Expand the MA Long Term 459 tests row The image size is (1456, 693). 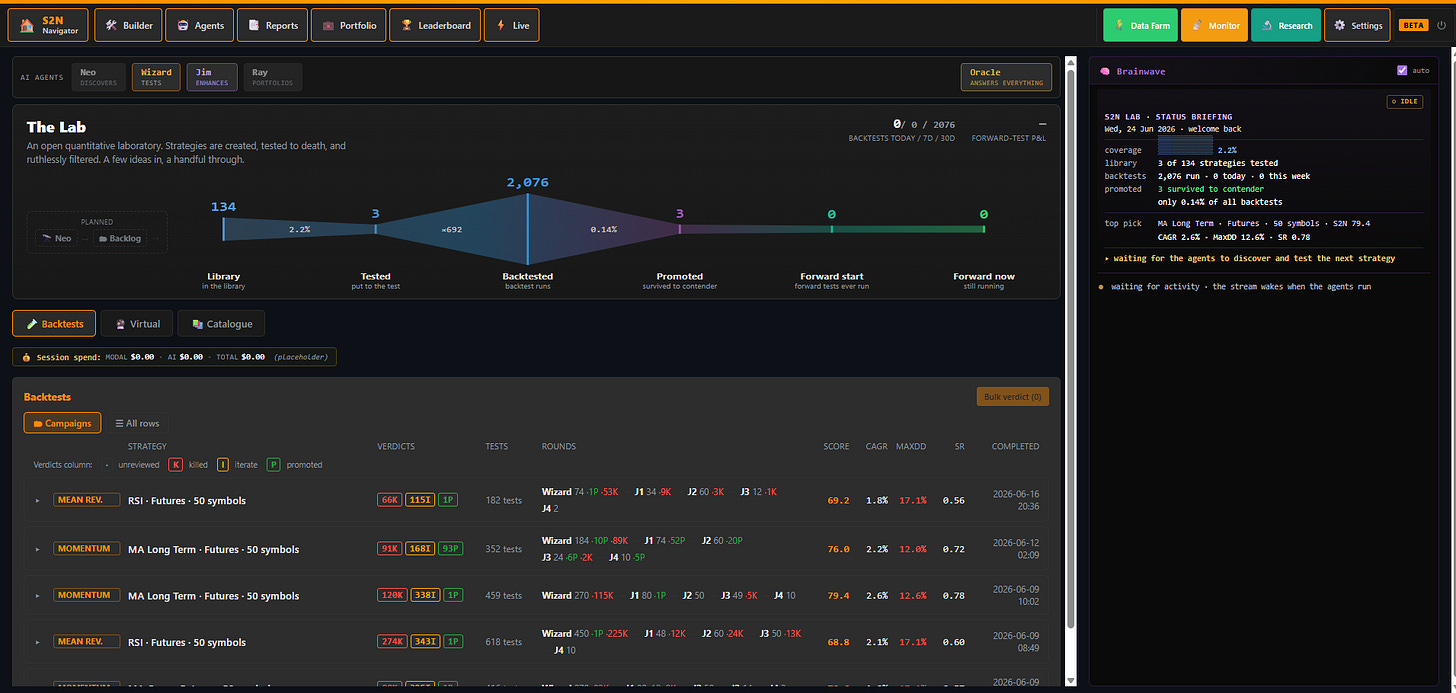tap(37, 596)
